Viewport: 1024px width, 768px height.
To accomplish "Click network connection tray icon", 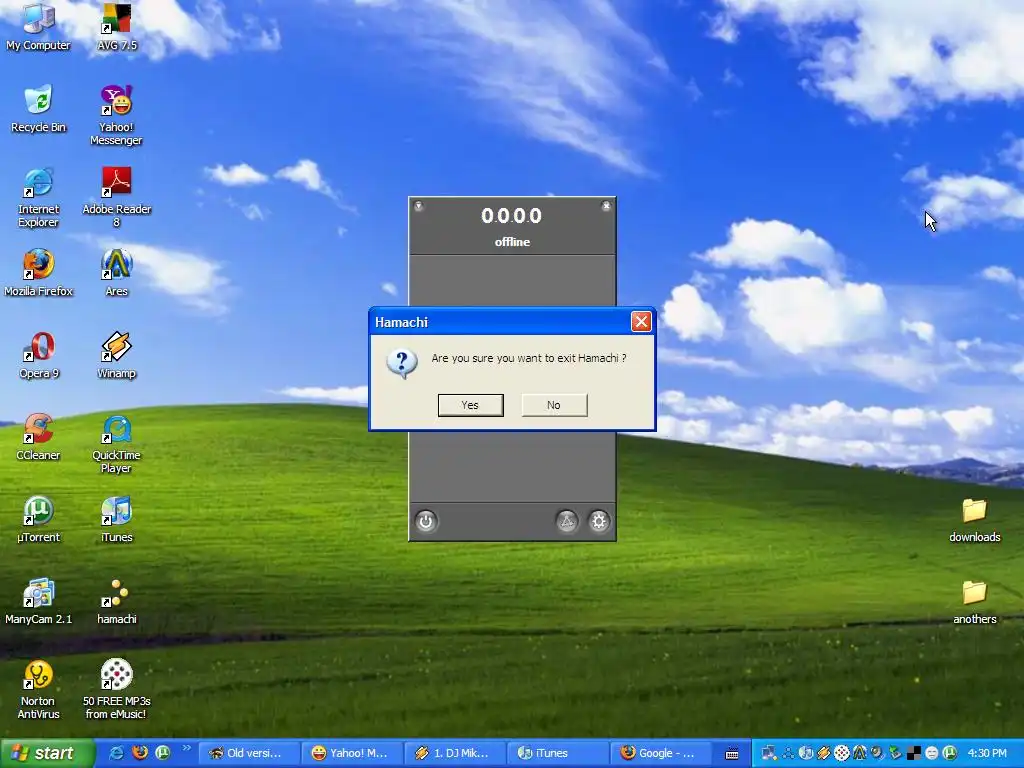I will coord(769,753).
